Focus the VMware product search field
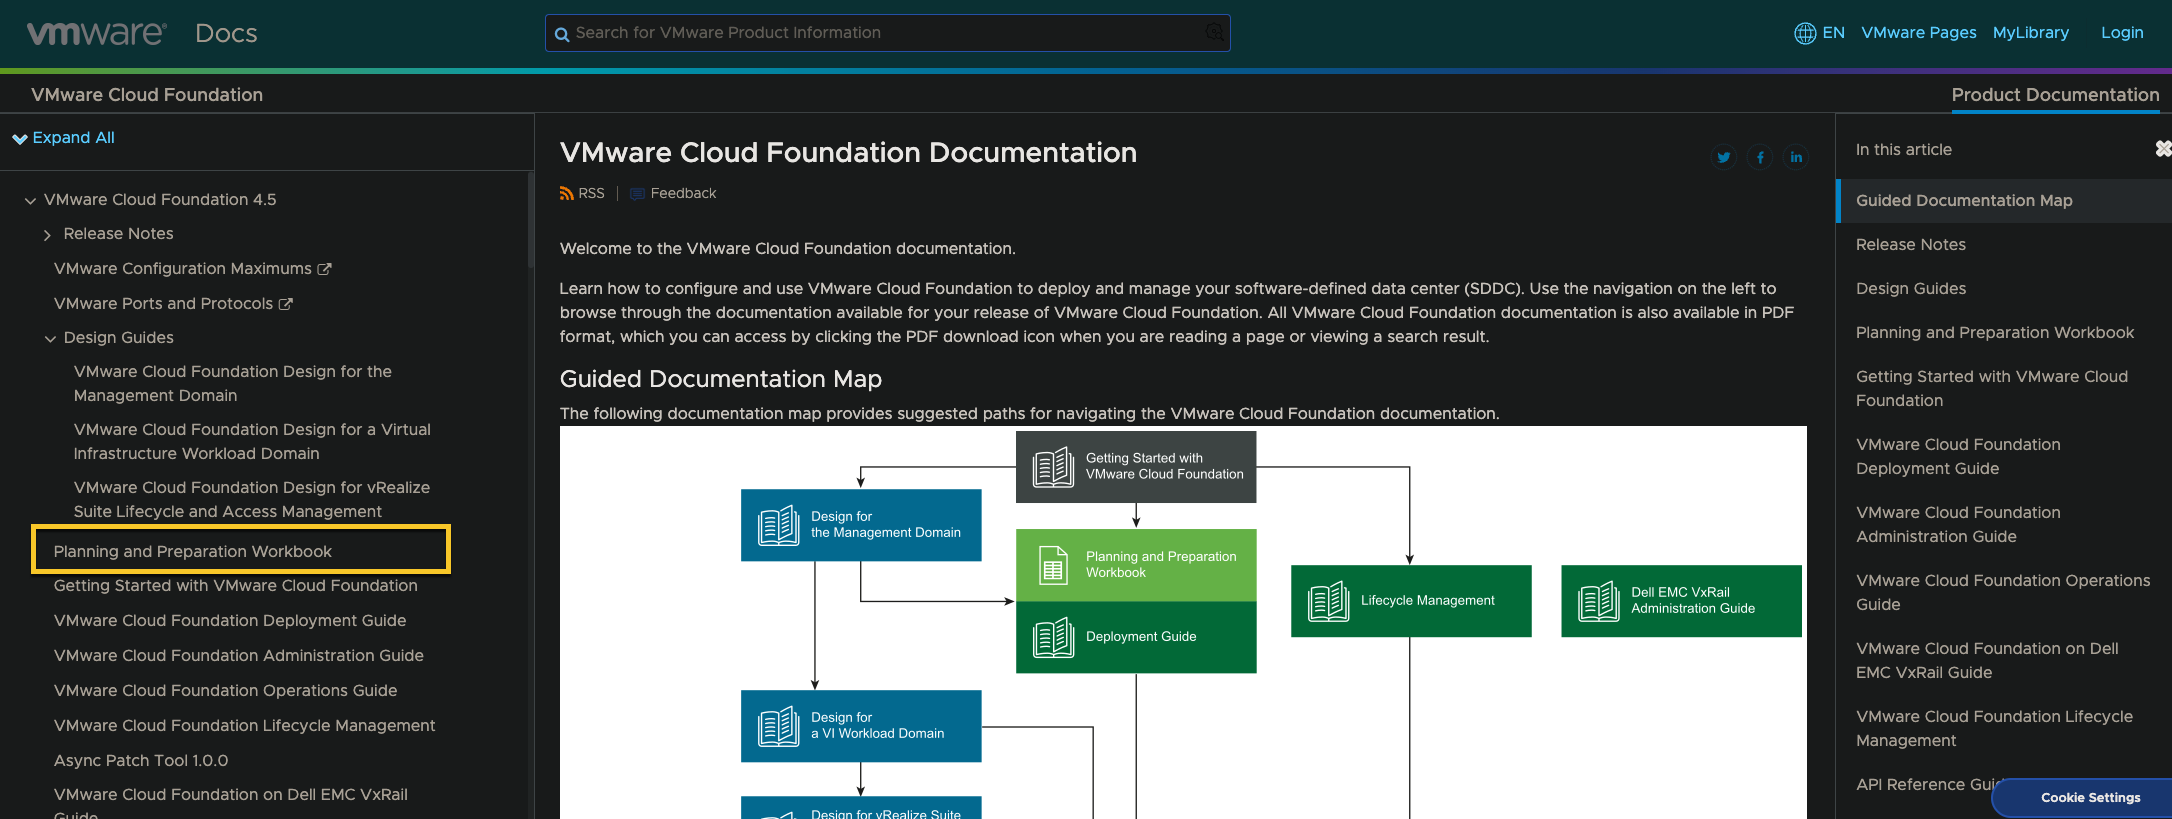The width and height of the screenshot is (2172, 819). (888, 33)
